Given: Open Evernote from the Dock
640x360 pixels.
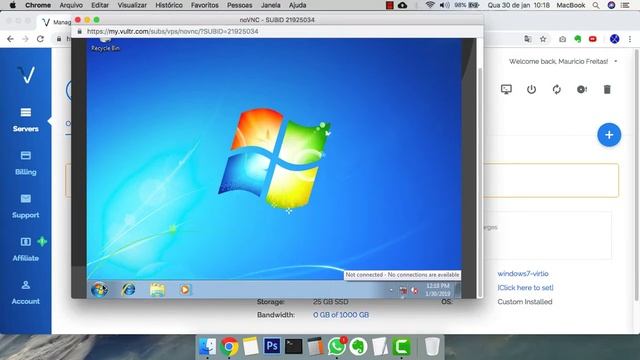Looking at the screenshot, I should coord(358,347).
